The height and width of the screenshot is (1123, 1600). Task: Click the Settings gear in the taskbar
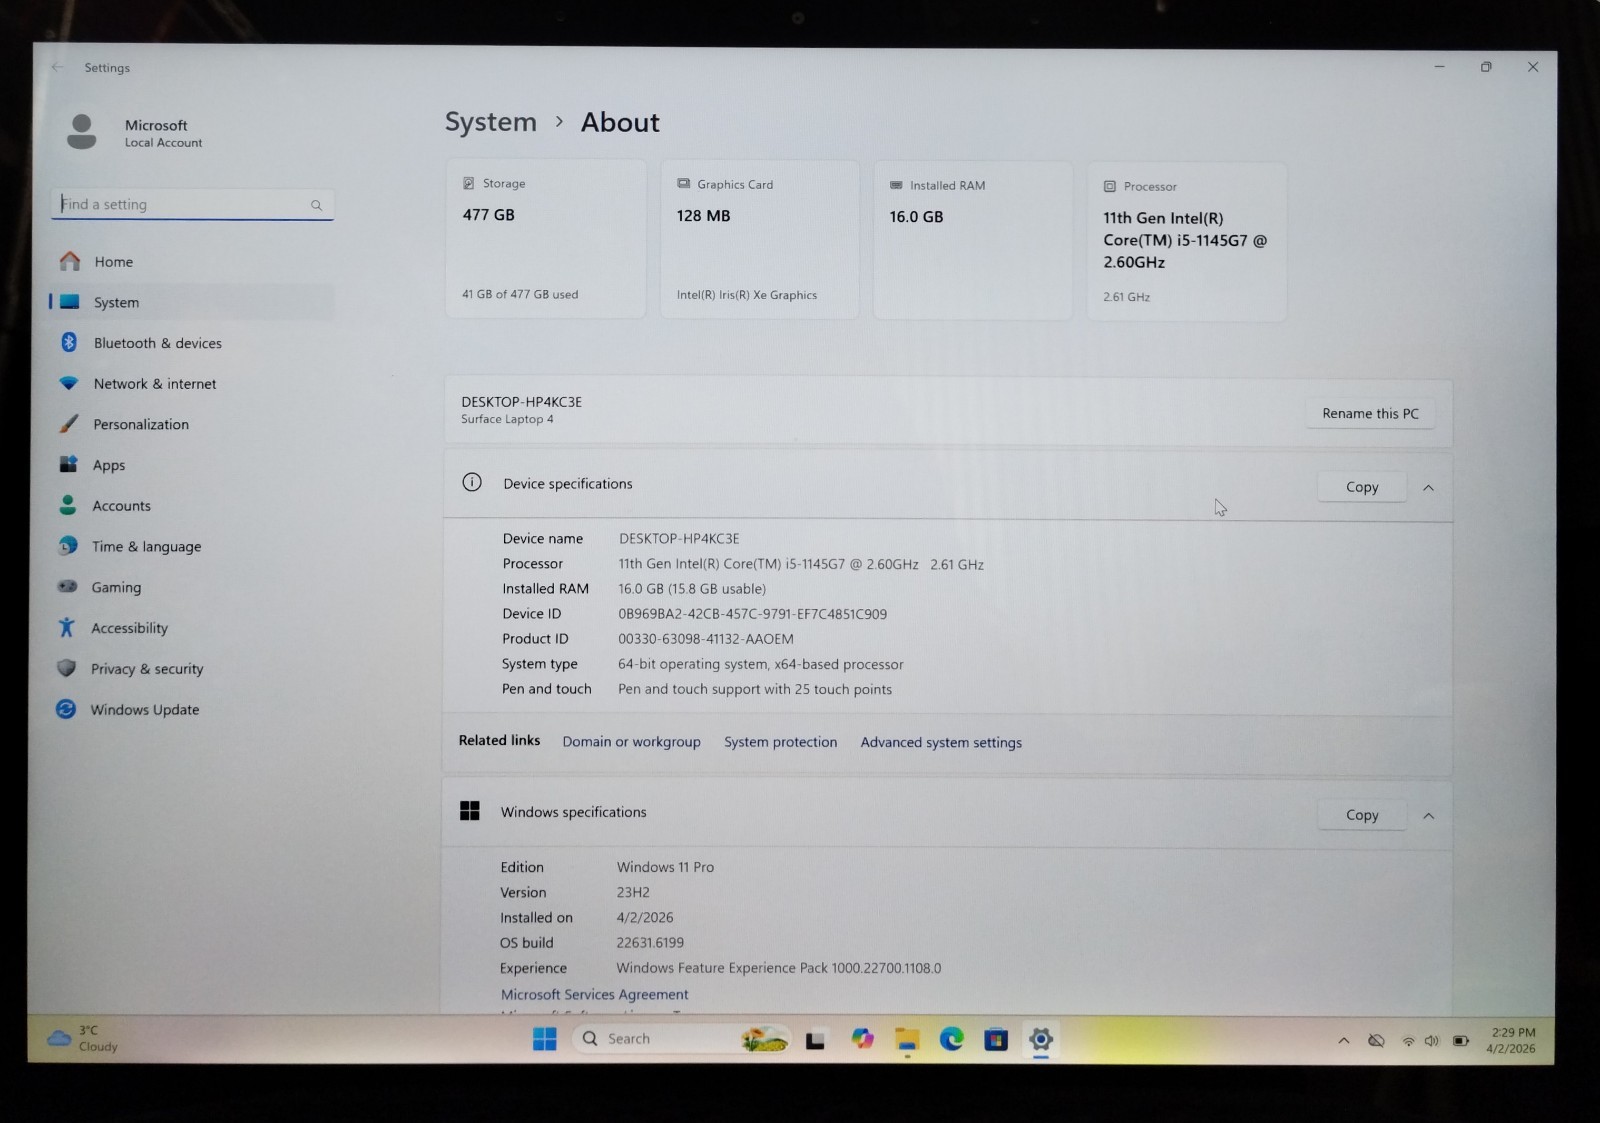[x=1041, y=1040]
